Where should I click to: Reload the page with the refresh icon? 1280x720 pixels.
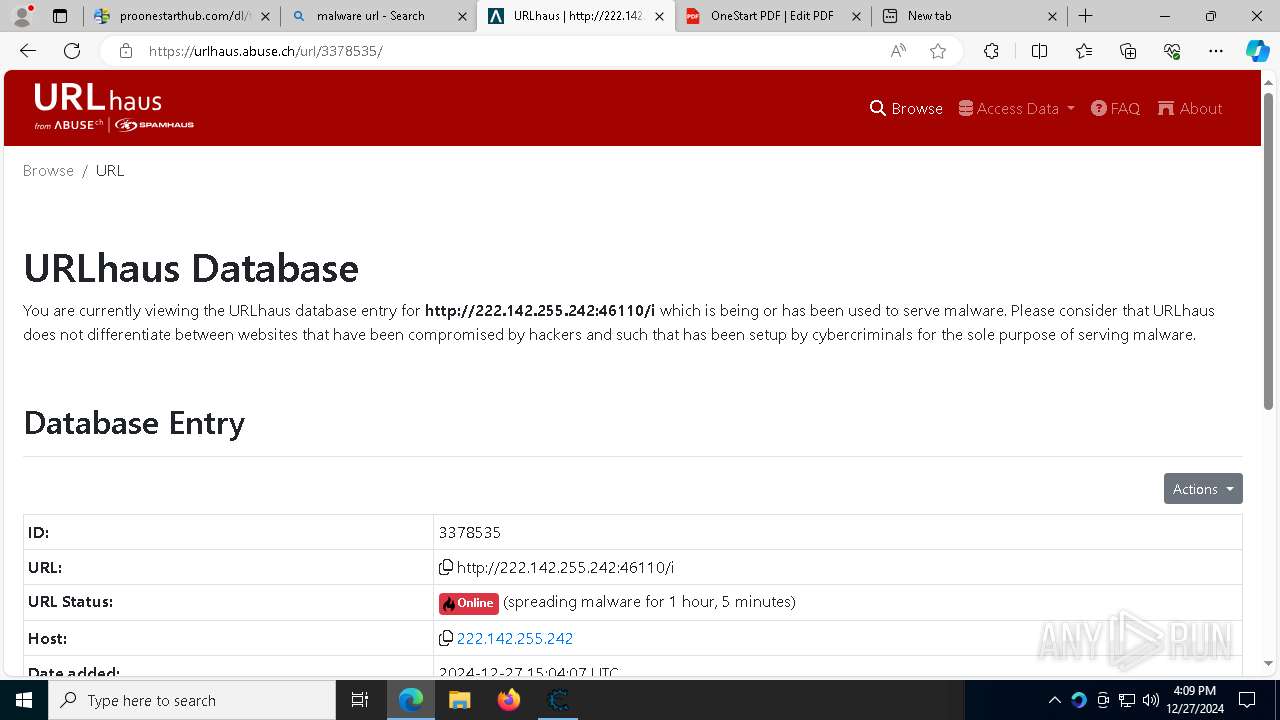(x=72, y=51)
